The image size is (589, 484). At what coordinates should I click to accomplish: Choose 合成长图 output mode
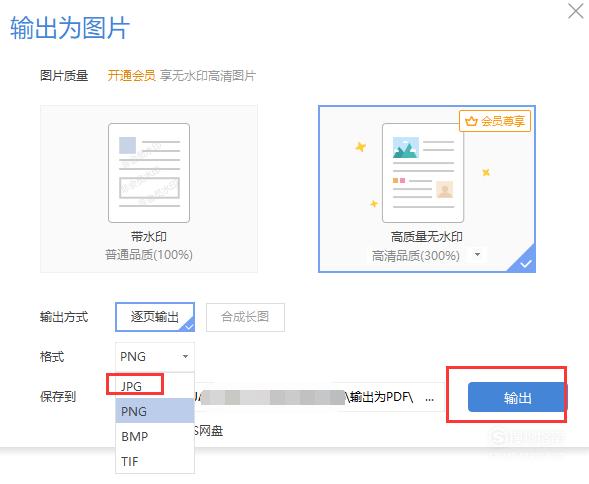(x=245, y=317)
